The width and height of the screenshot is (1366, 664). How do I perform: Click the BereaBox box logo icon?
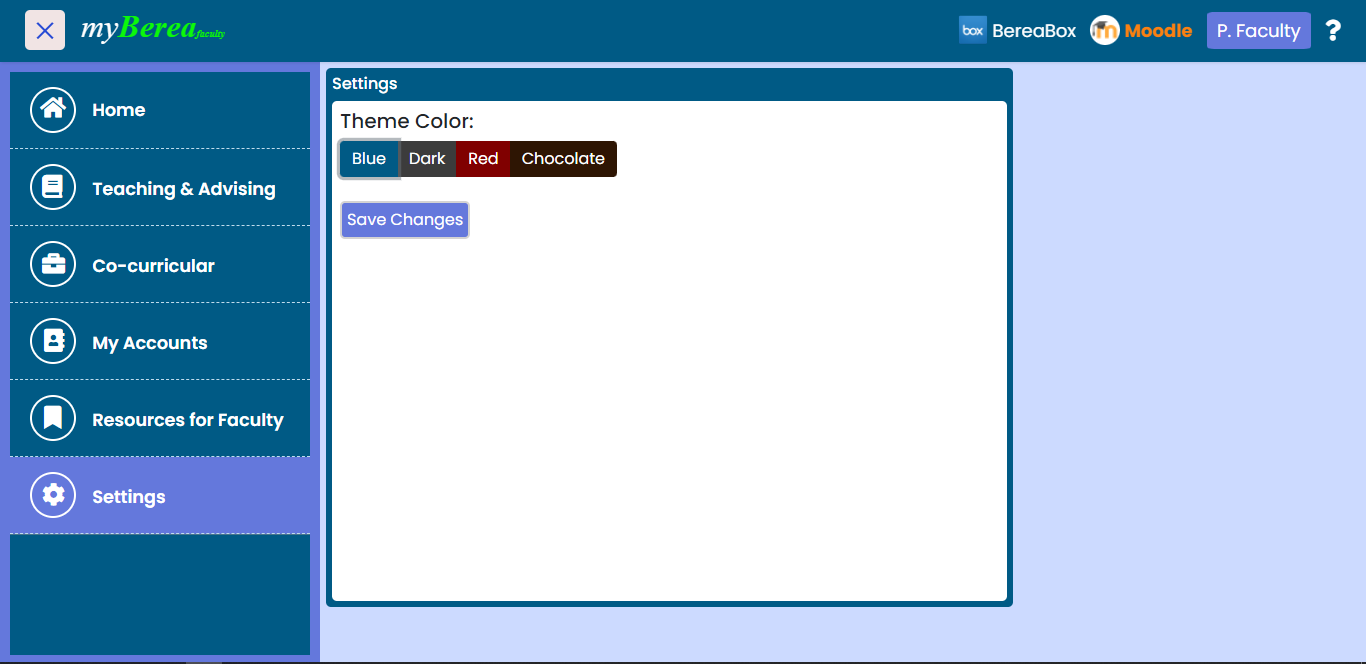coord(972,30)
